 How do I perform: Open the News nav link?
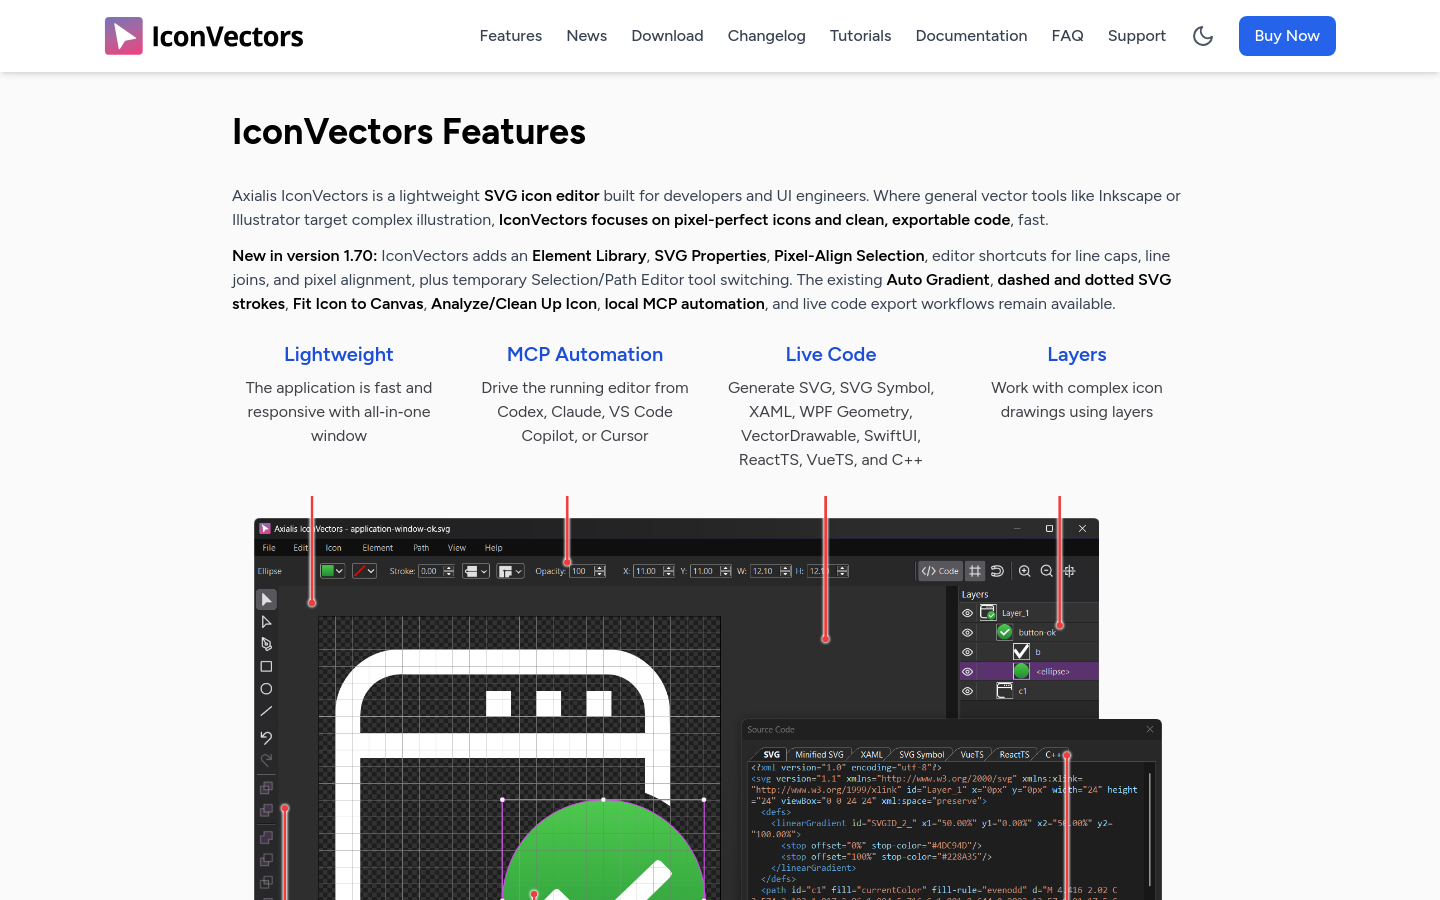coord(587,36)
